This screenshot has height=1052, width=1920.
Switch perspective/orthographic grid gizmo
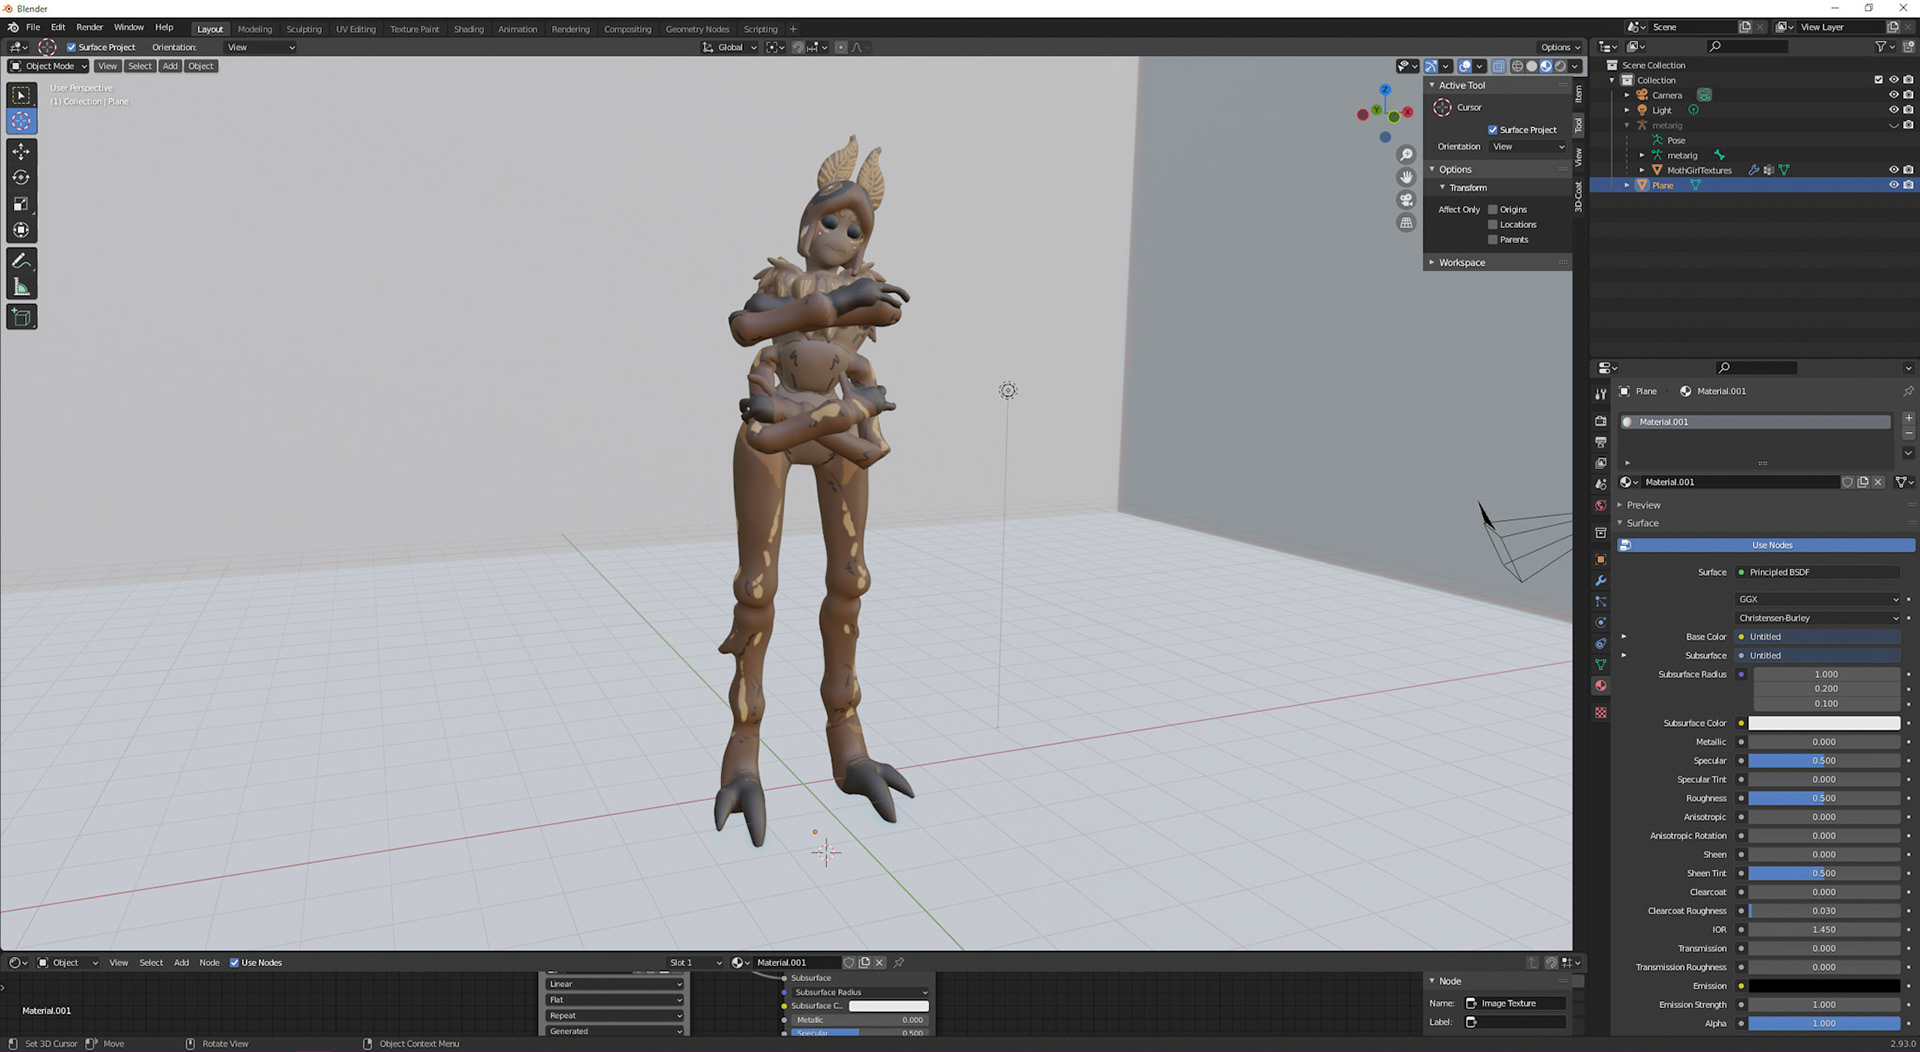pos(1406,223)
